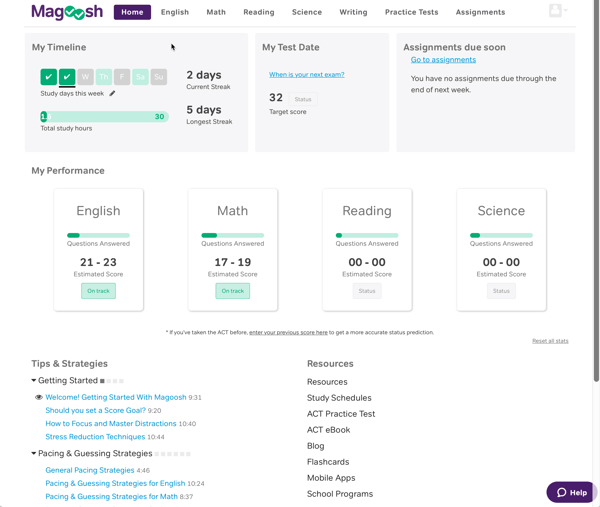The width and height of the screenshot is (600, 507).
Task: Open the Practice Tests tab
Action: (x=411, y=12)
